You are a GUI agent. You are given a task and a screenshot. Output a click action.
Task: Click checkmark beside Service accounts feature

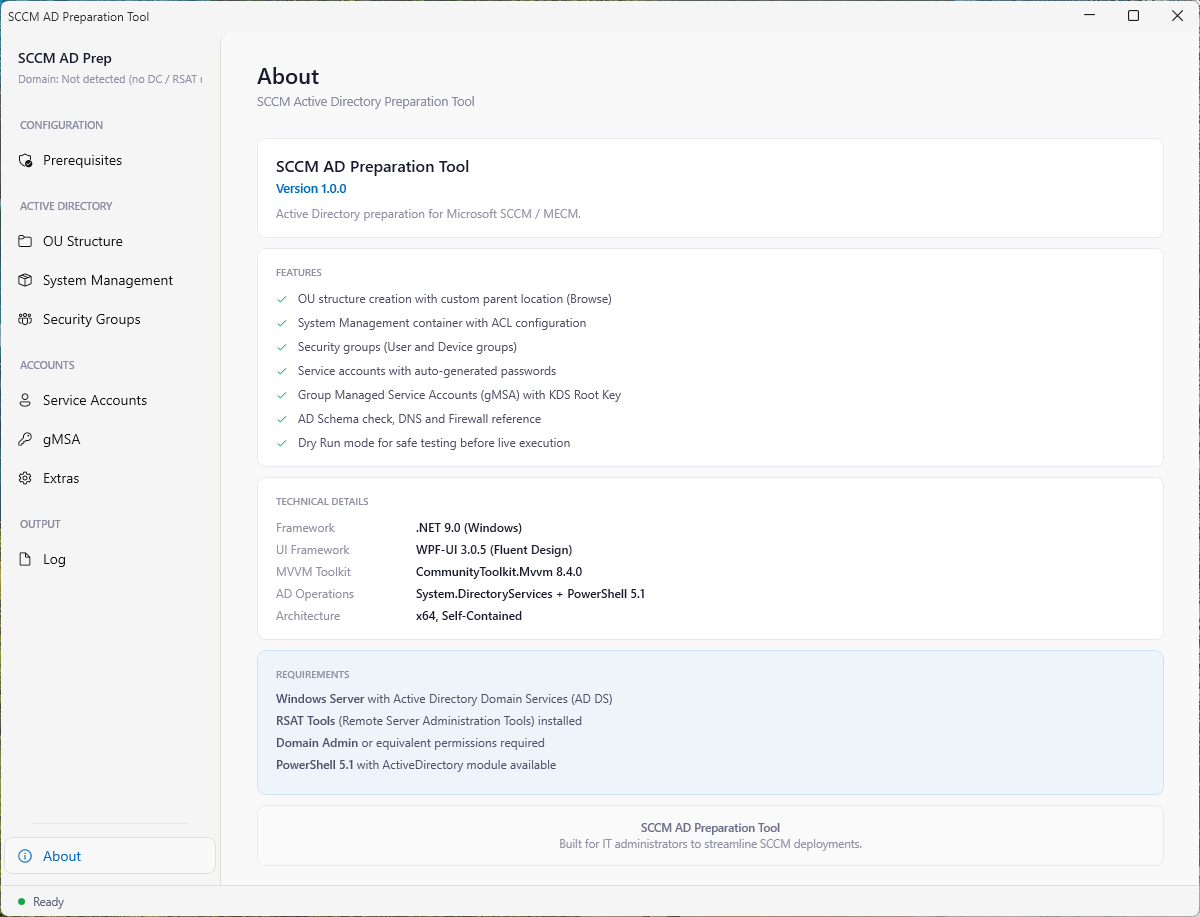point(282,371)
